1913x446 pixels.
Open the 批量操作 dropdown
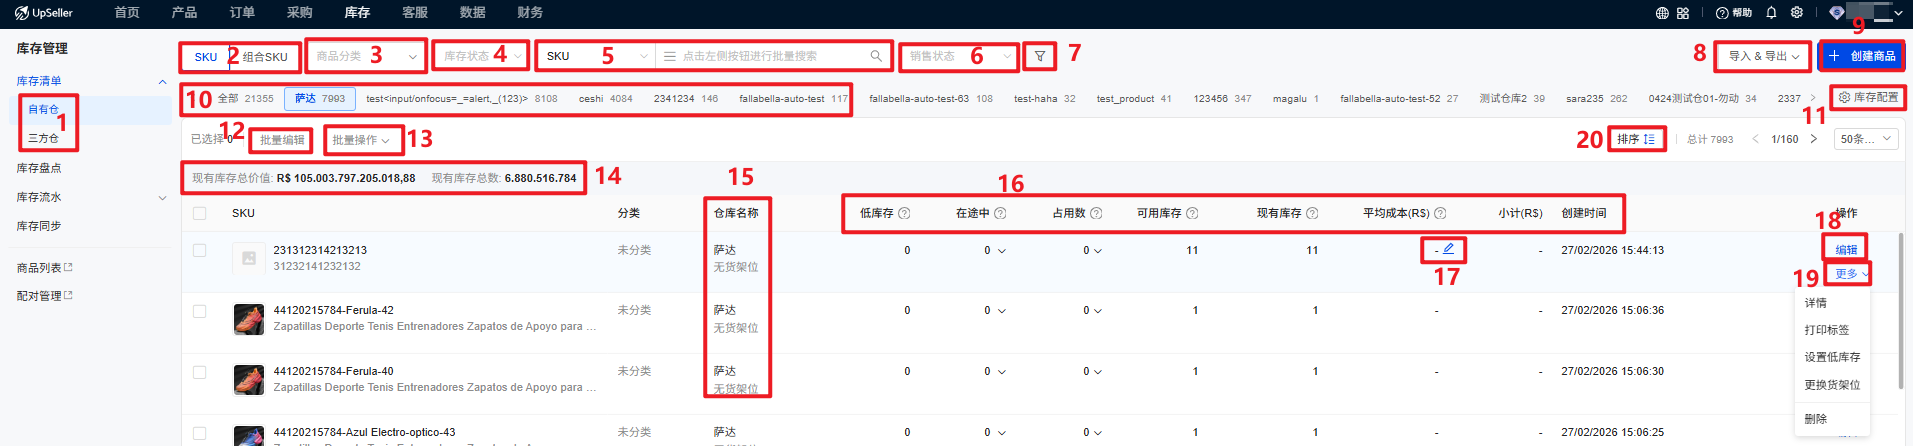tap(361, 140)
